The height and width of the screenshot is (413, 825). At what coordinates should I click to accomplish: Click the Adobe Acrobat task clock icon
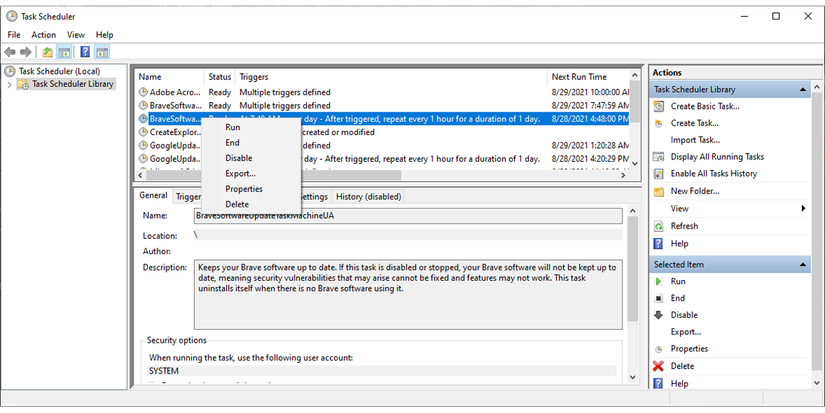[x=143, y=92]
